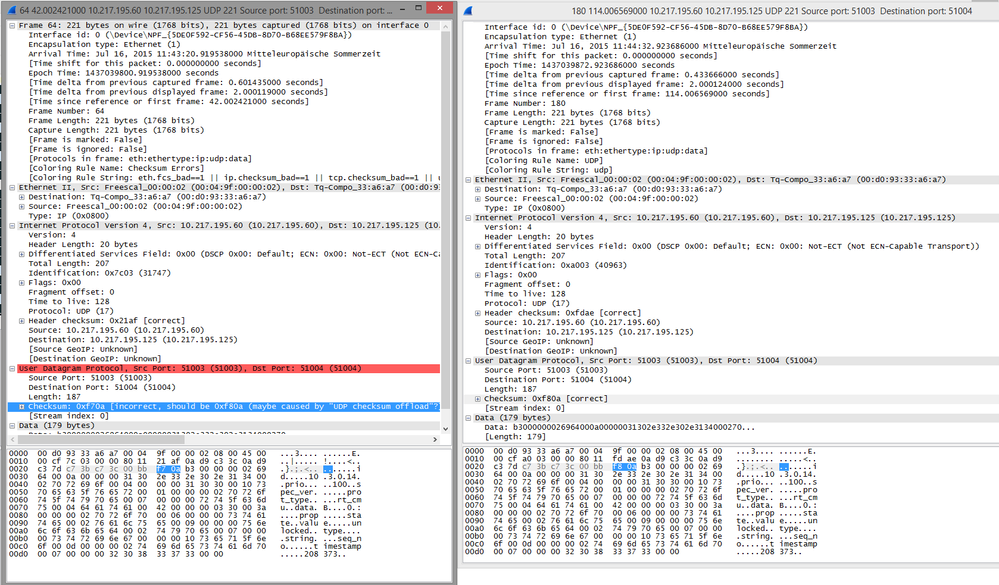This screenshot has height=585, width=999.
Task: Click the Wireshark icon in right window title bar
Action: click(x=466, y=8)
